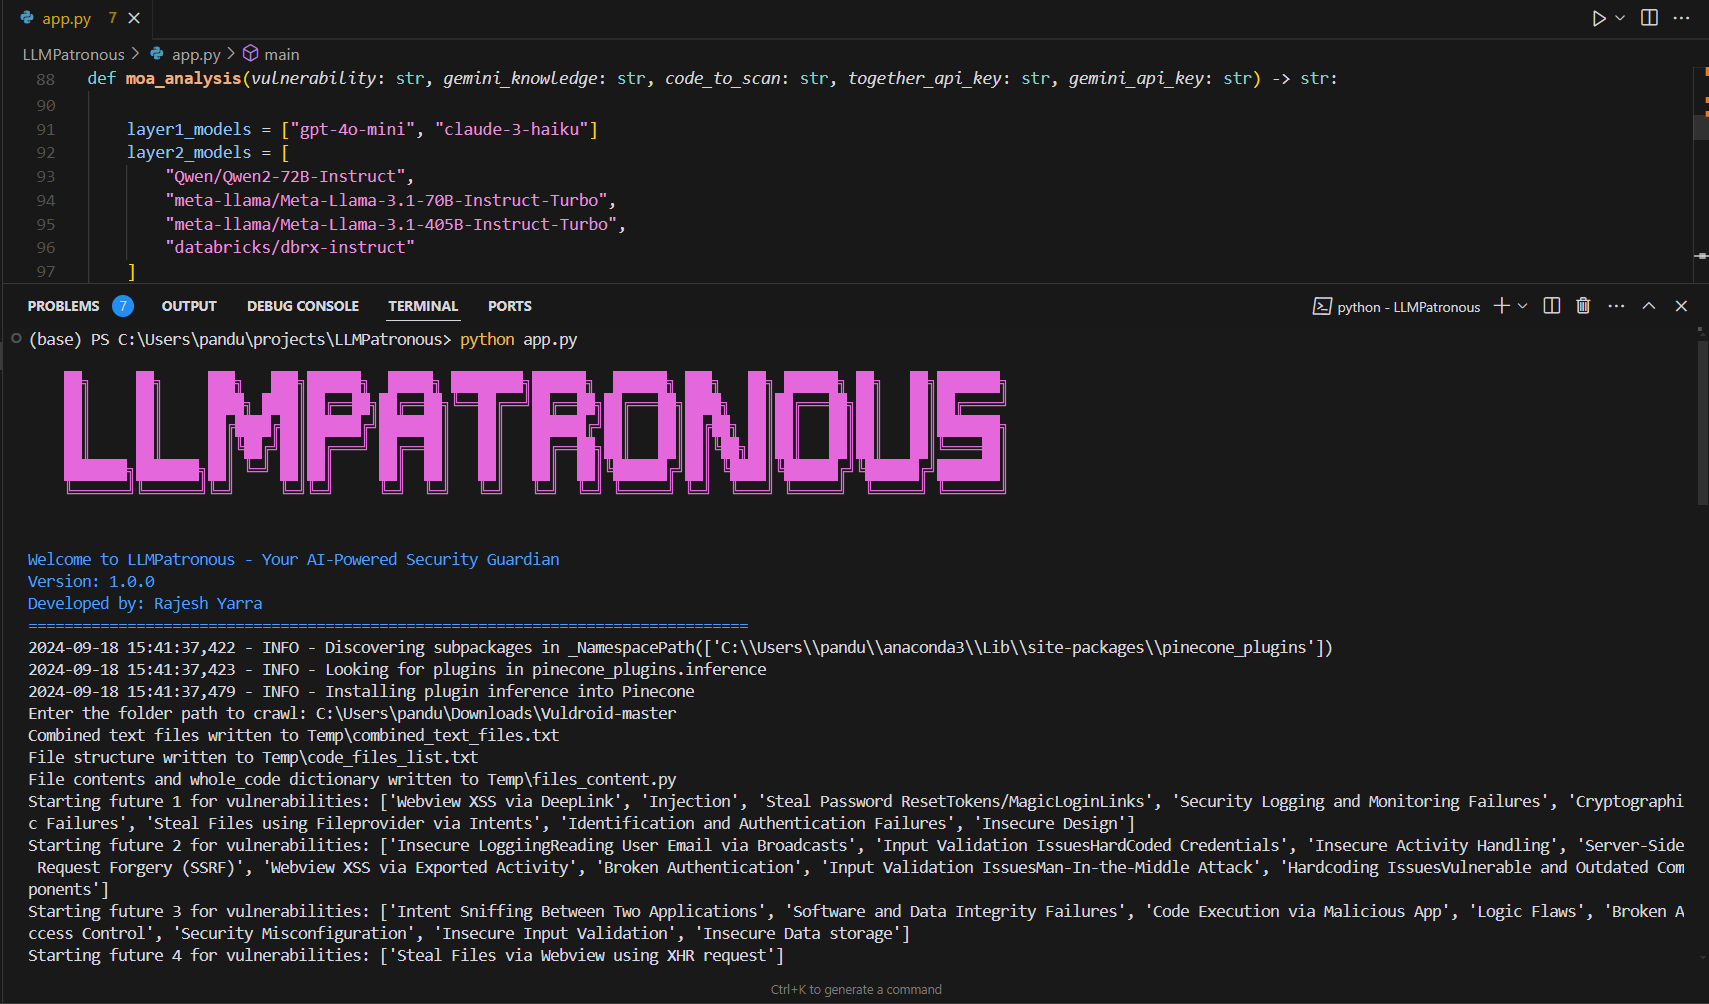Split the terminal pane
The height and width of the screenshot is (1004, 1709).
pos(1551,306)
